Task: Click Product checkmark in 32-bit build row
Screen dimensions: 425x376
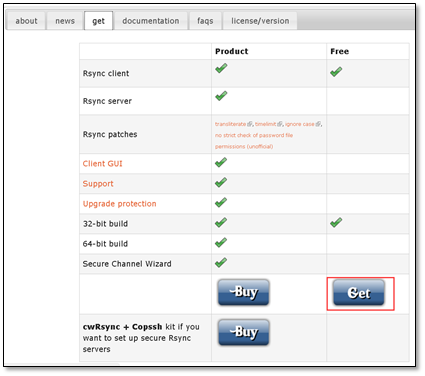Action: tap(221, 222)
